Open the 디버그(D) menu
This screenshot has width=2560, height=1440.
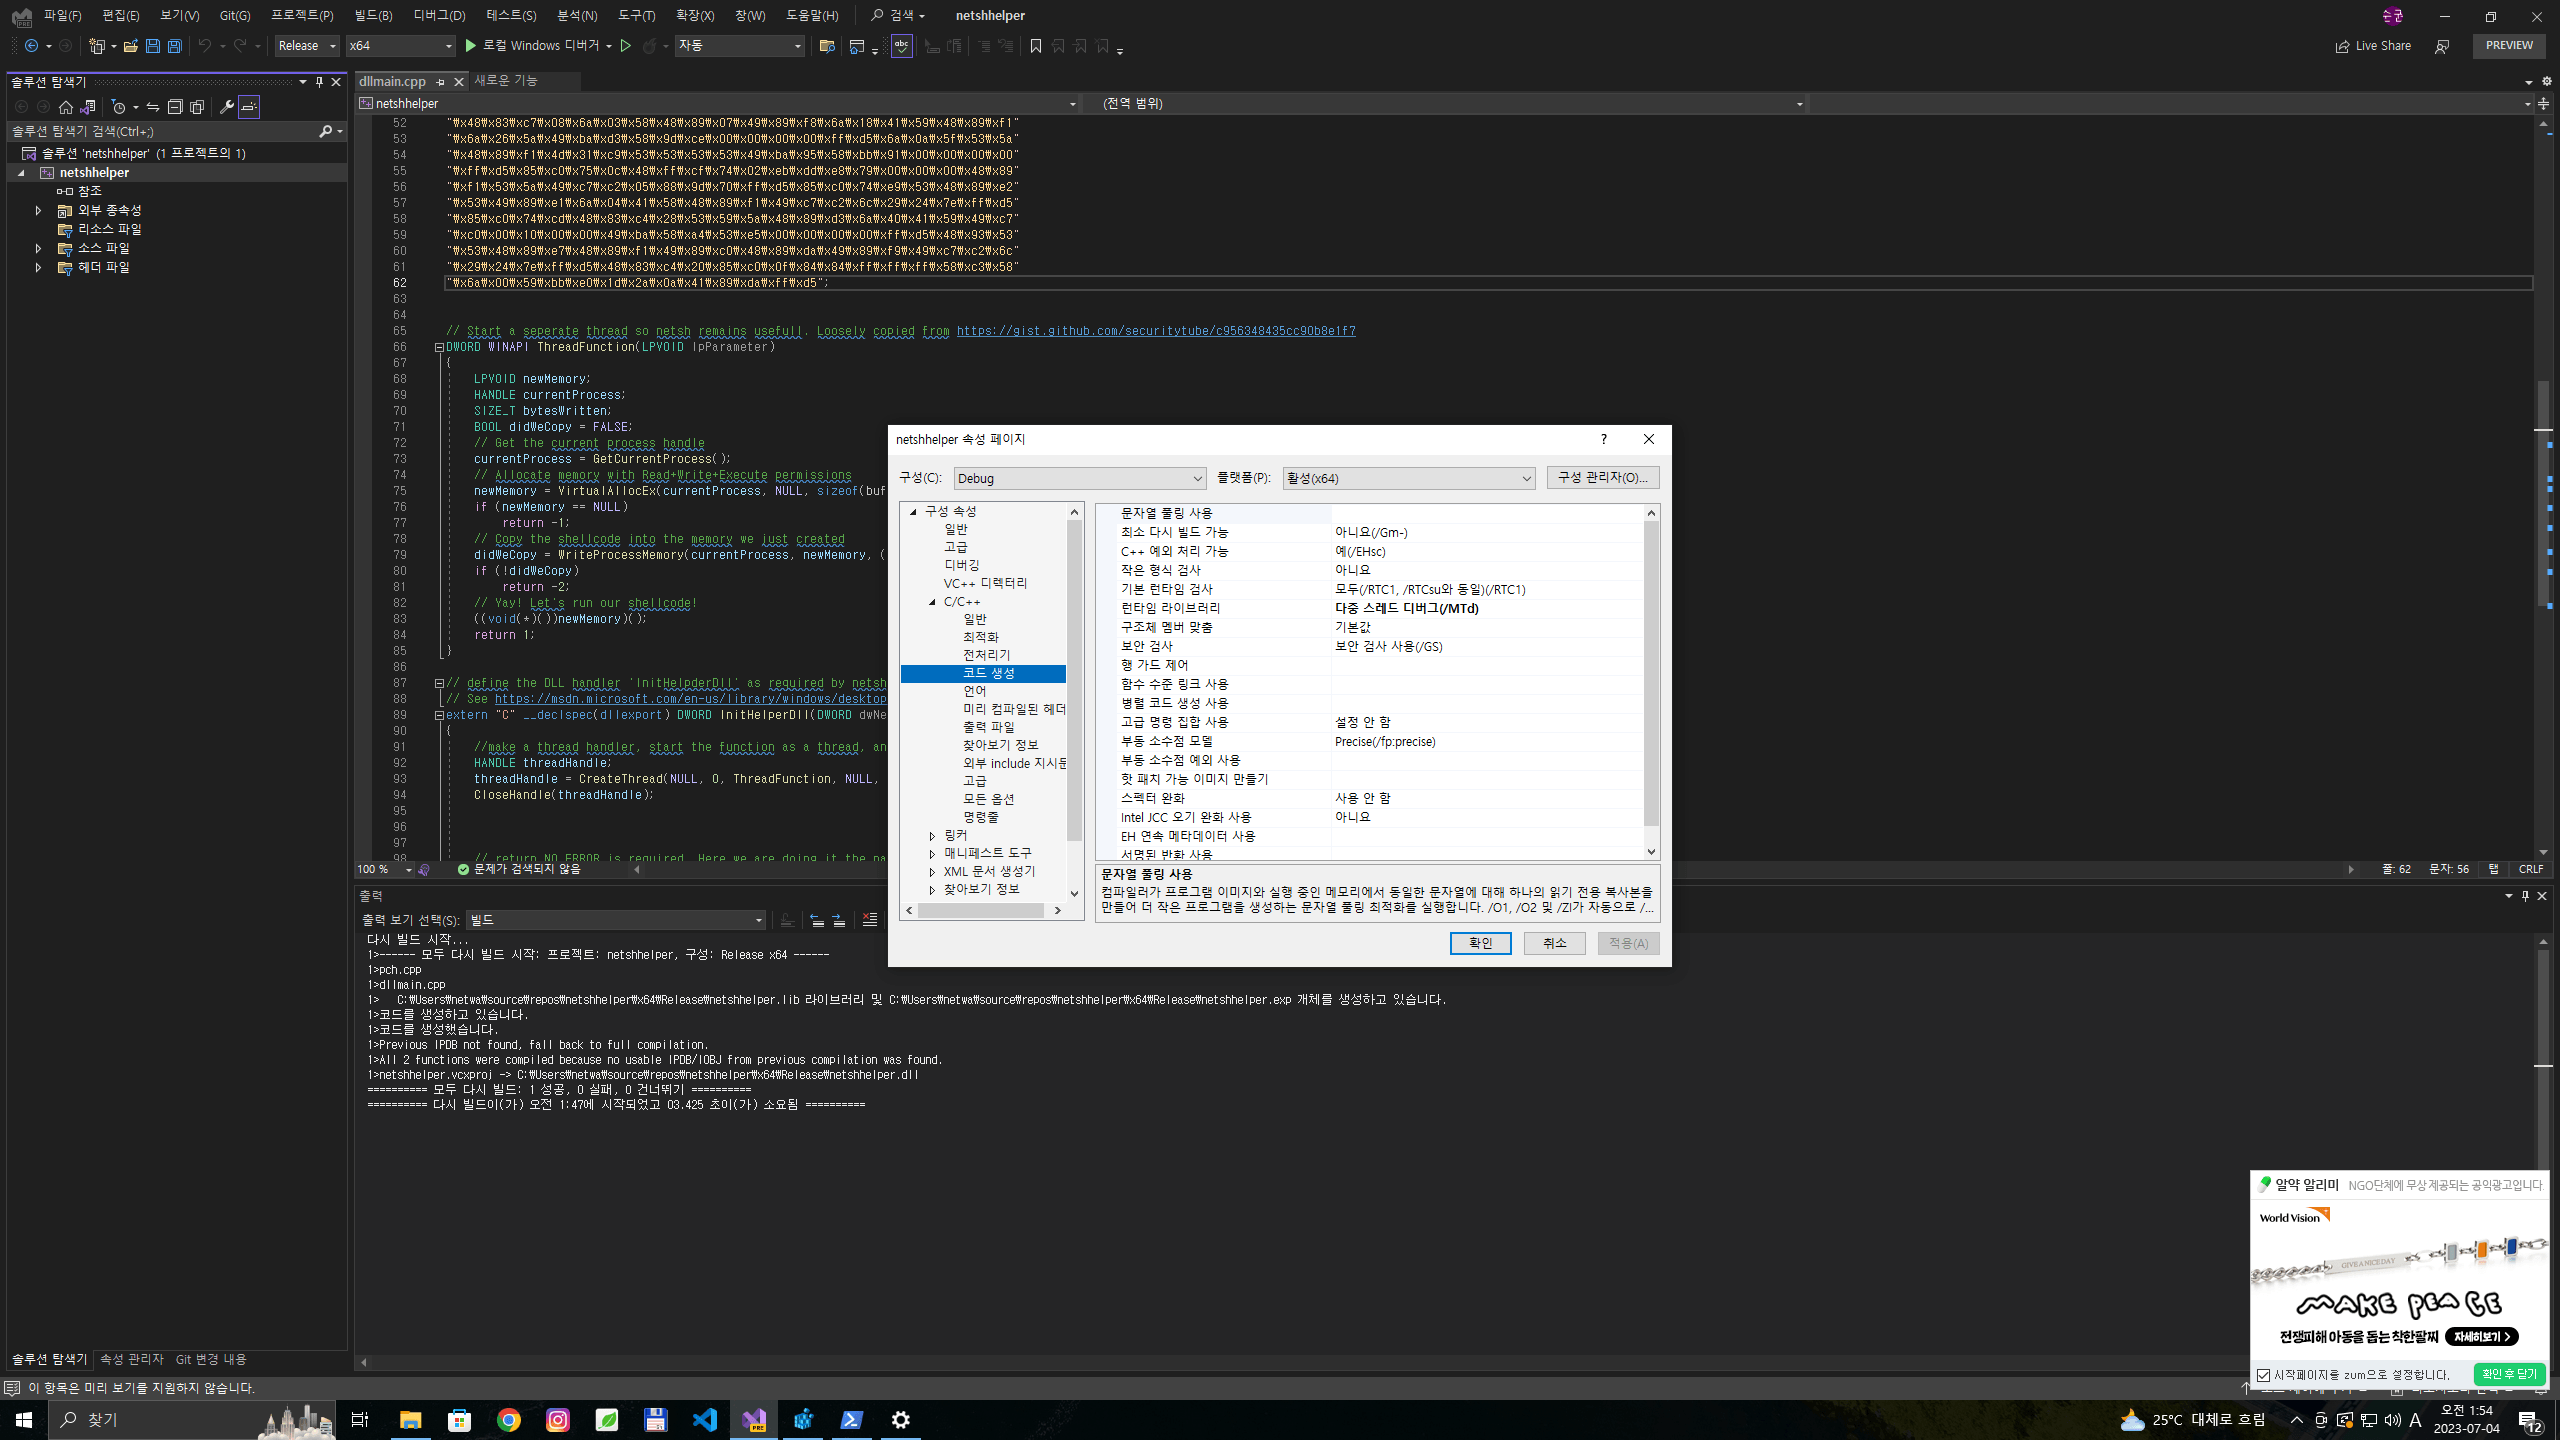pos(439,15)
